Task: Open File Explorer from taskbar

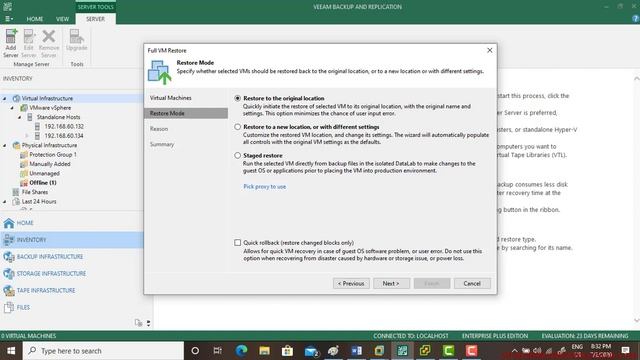Action: (x=264, y=351)
